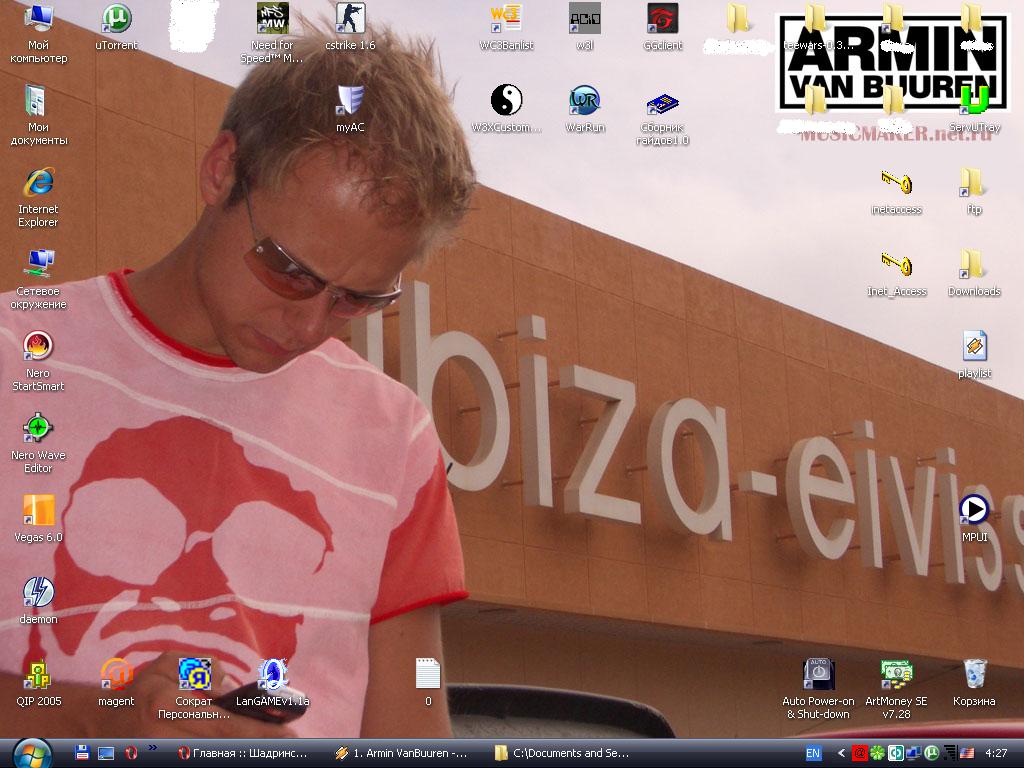Switch to Главная :: Шадринс... taskbar window

[x=242, y=753]
